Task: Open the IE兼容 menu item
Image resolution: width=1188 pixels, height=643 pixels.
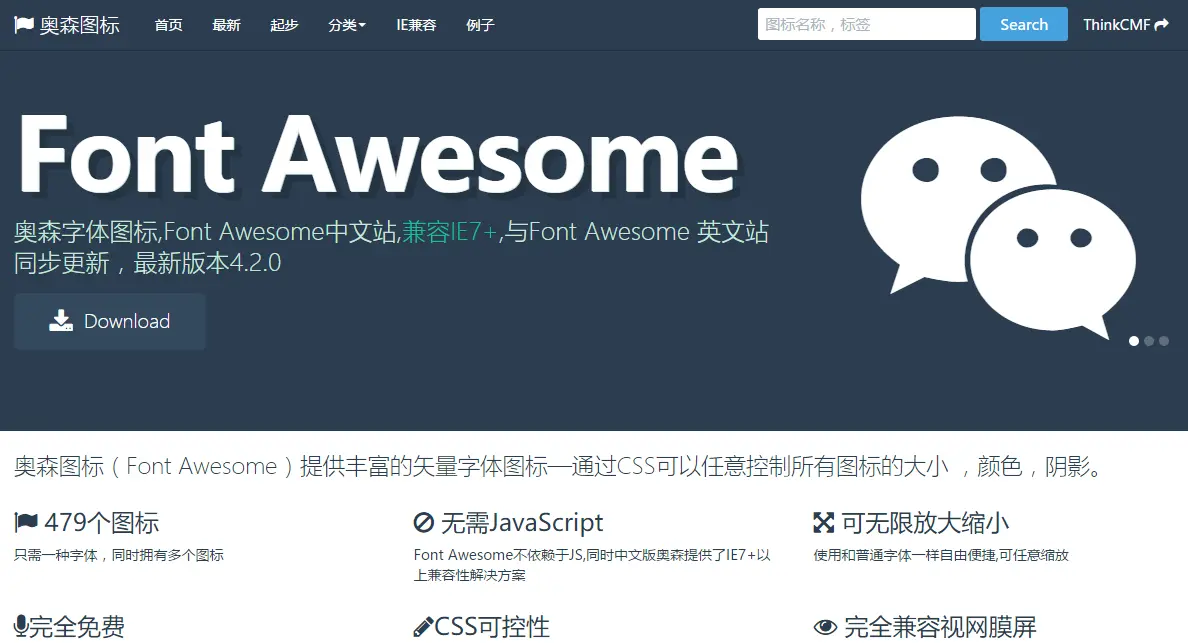Action: (416, 25)
